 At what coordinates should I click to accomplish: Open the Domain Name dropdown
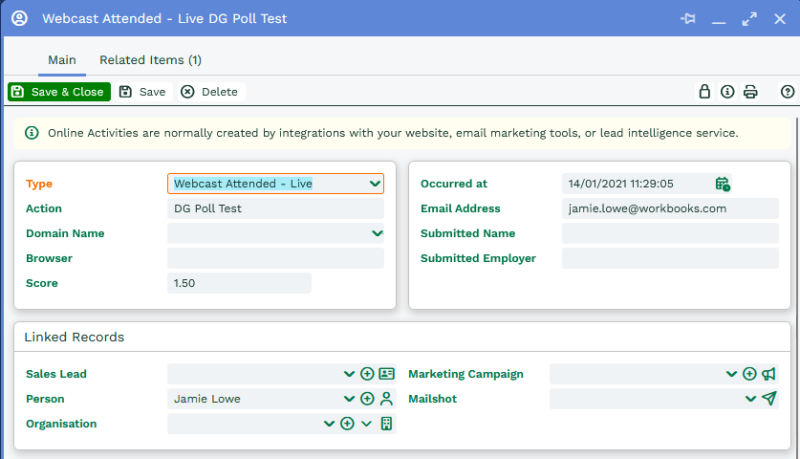[377, 234]
